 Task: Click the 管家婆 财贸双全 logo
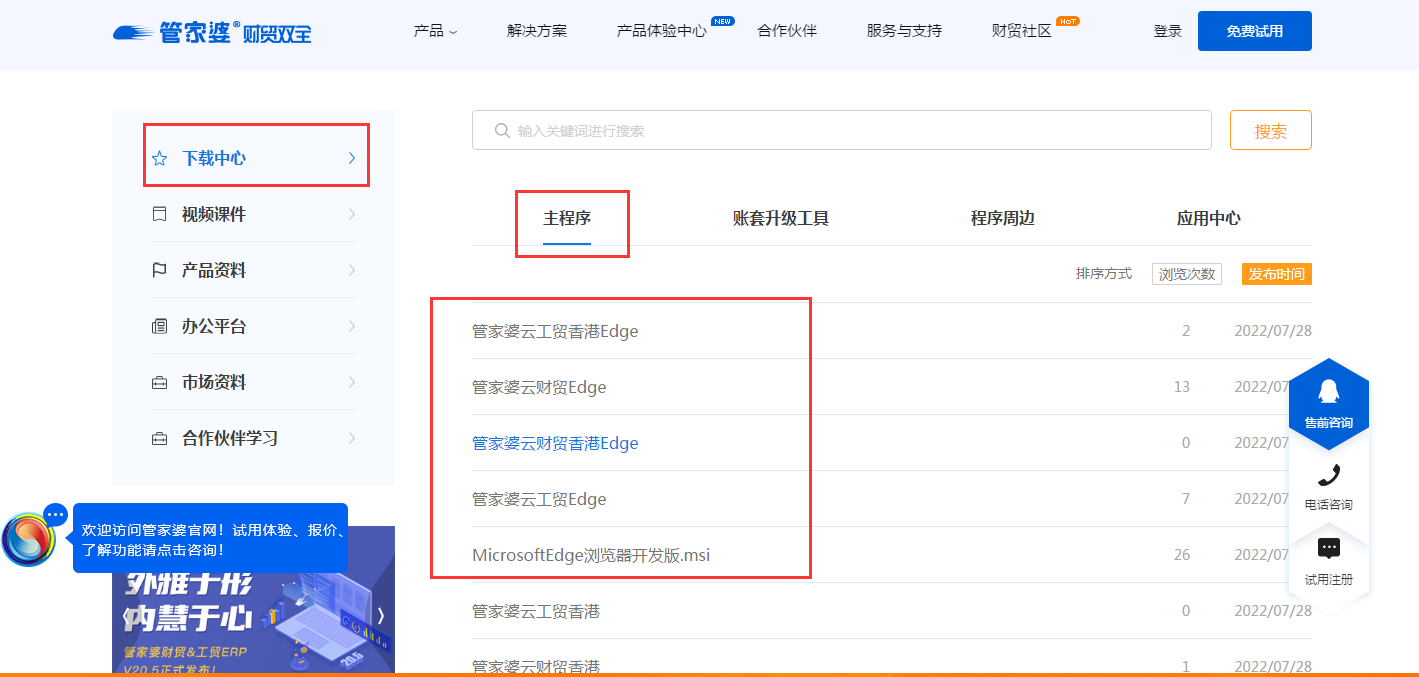212,32
